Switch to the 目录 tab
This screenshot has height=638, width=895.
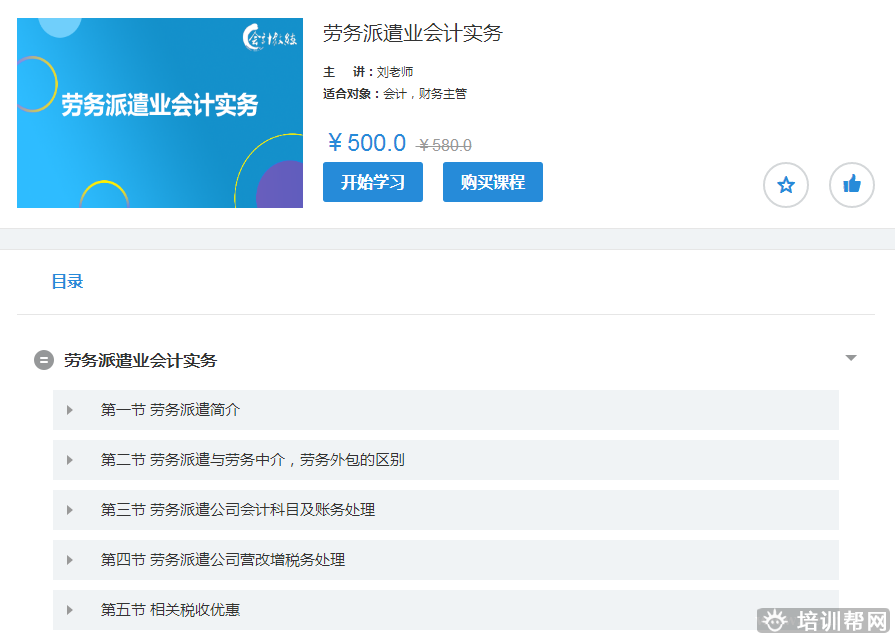pos(67,282)
